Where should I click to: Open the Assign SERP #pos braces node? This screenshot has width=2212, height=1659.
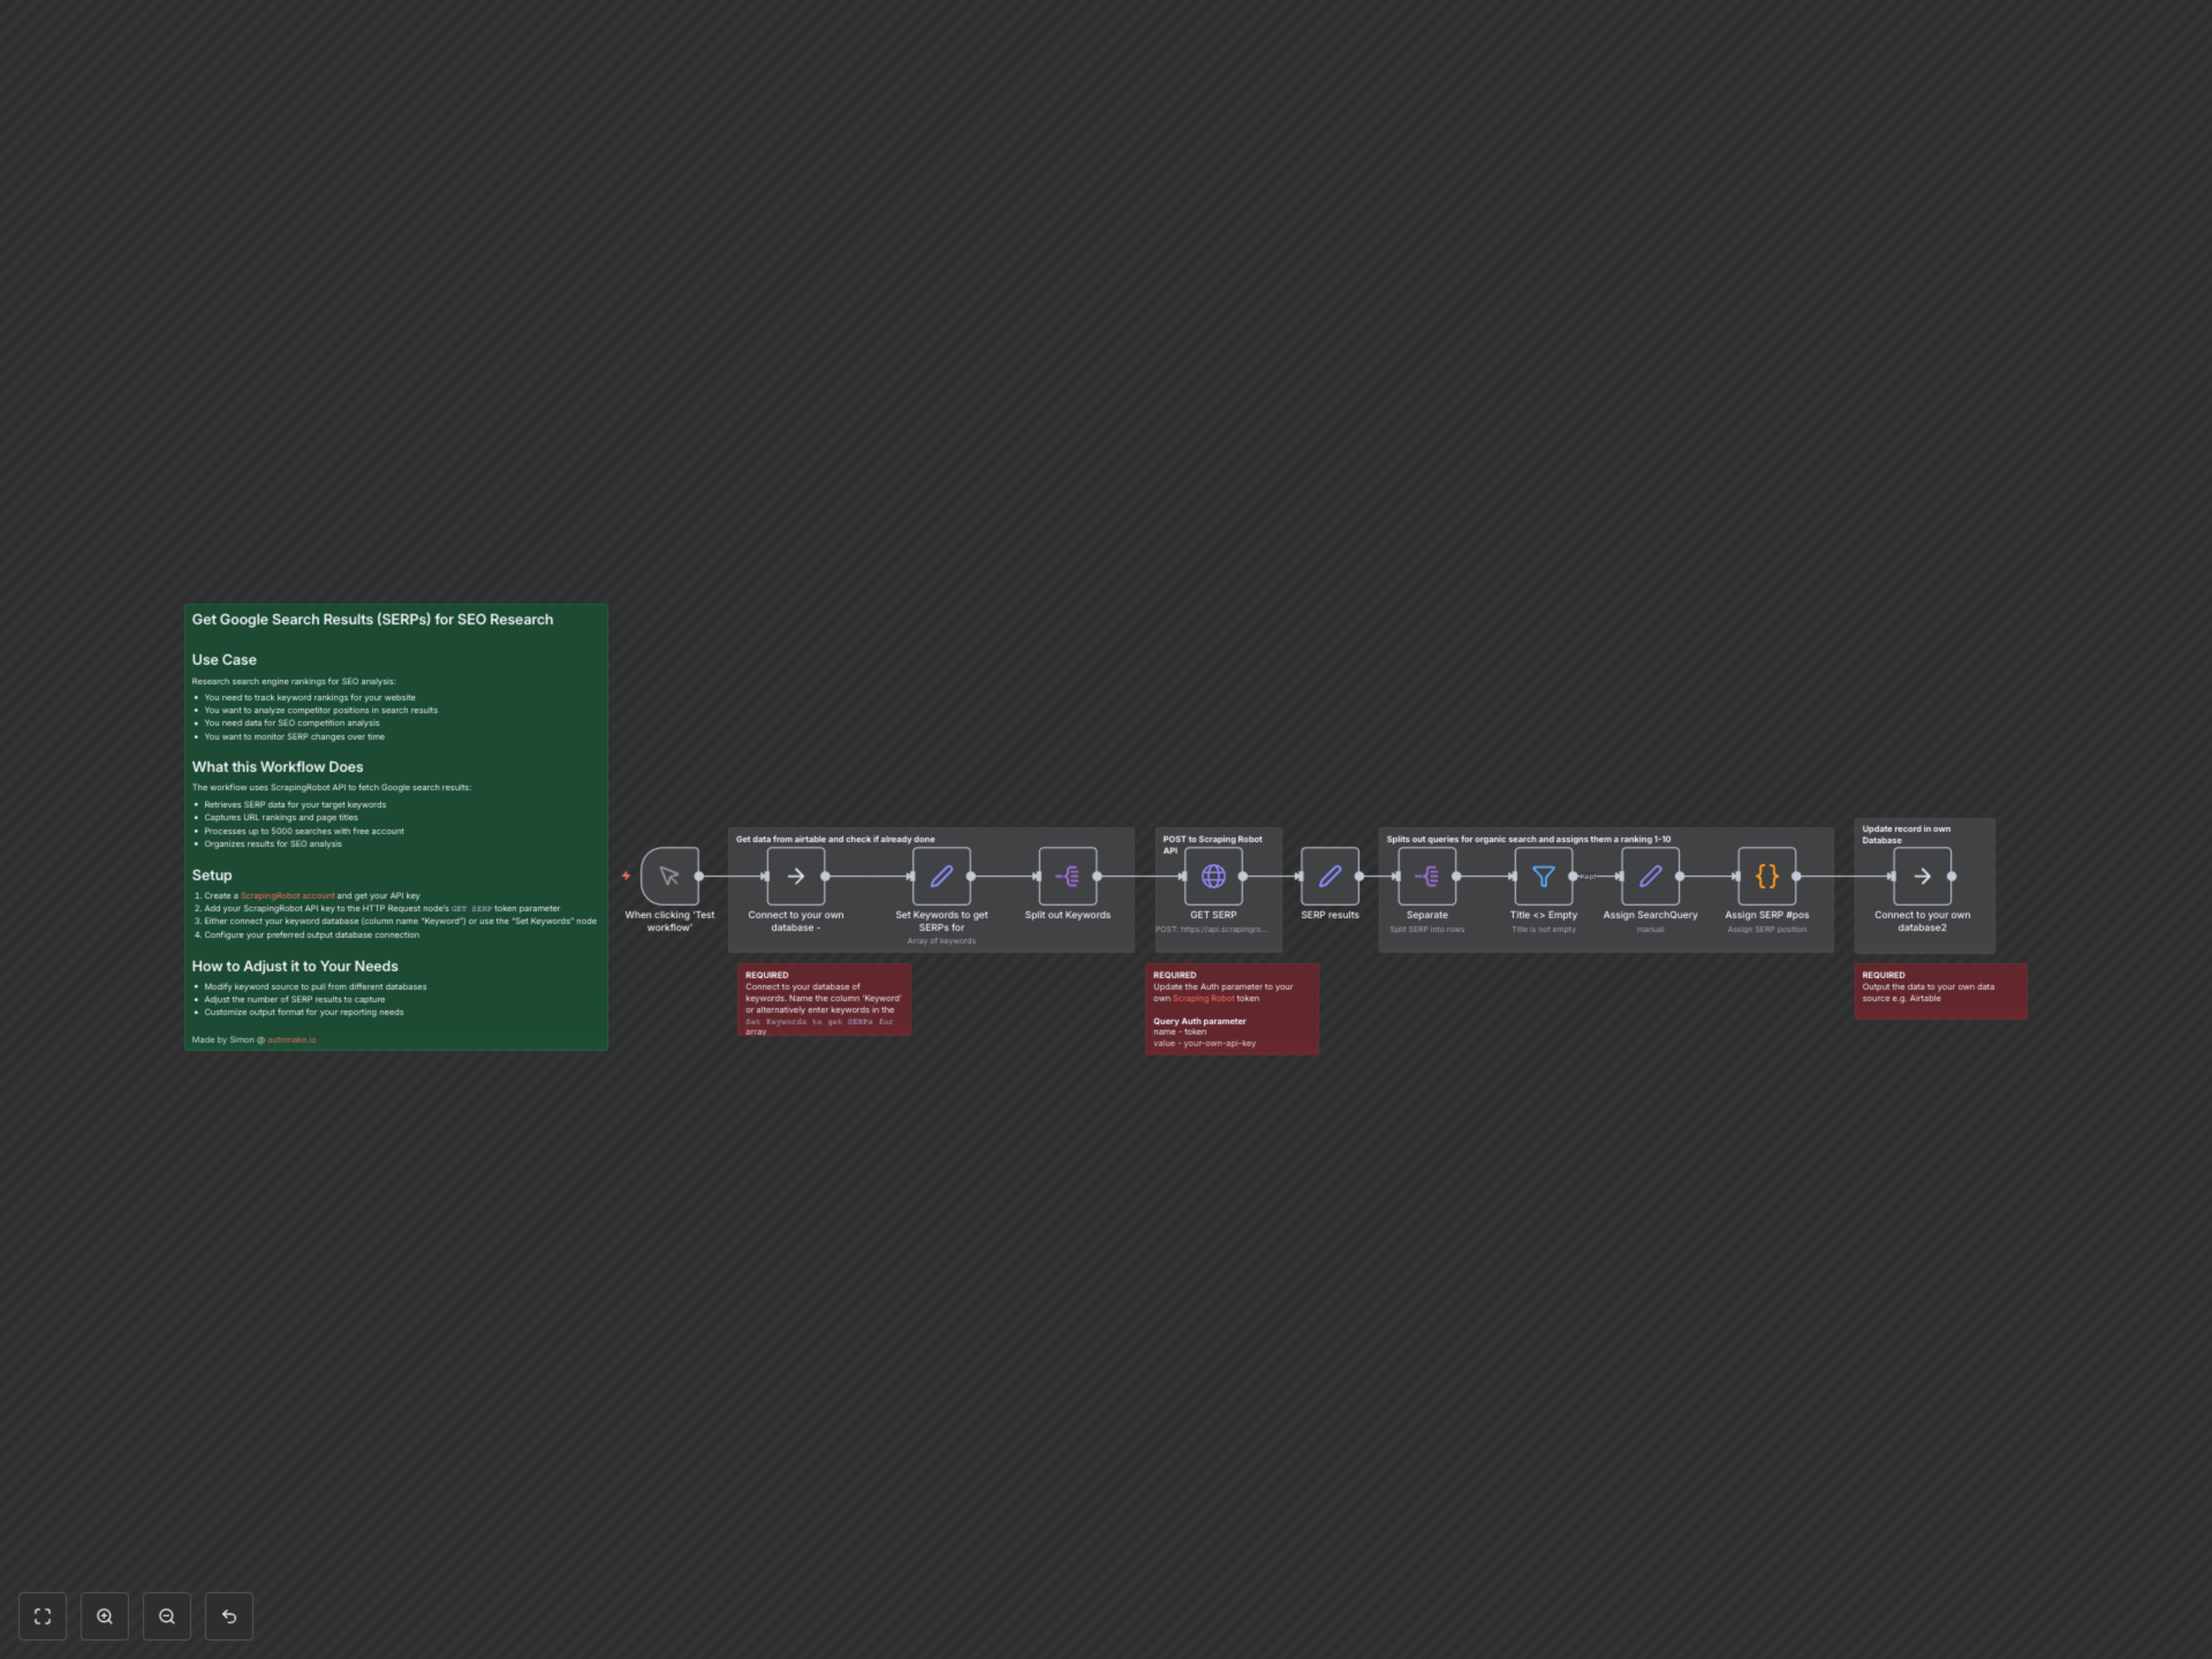tap(1766, 876)
